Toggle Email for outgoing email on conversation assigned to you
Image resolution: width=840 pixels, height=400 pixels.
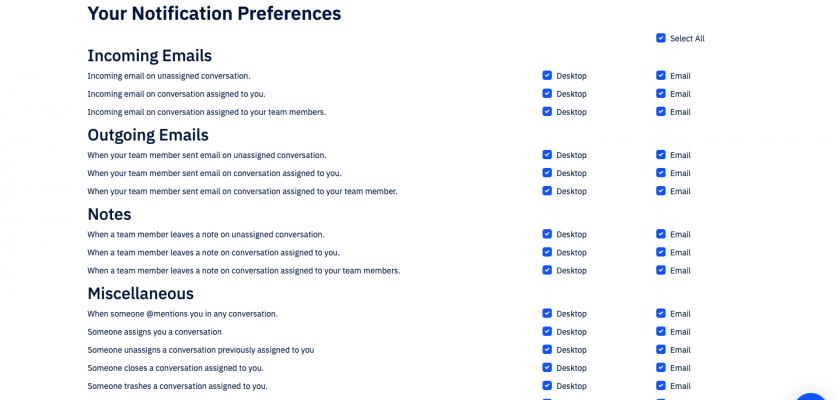click(x=661, y=173)
